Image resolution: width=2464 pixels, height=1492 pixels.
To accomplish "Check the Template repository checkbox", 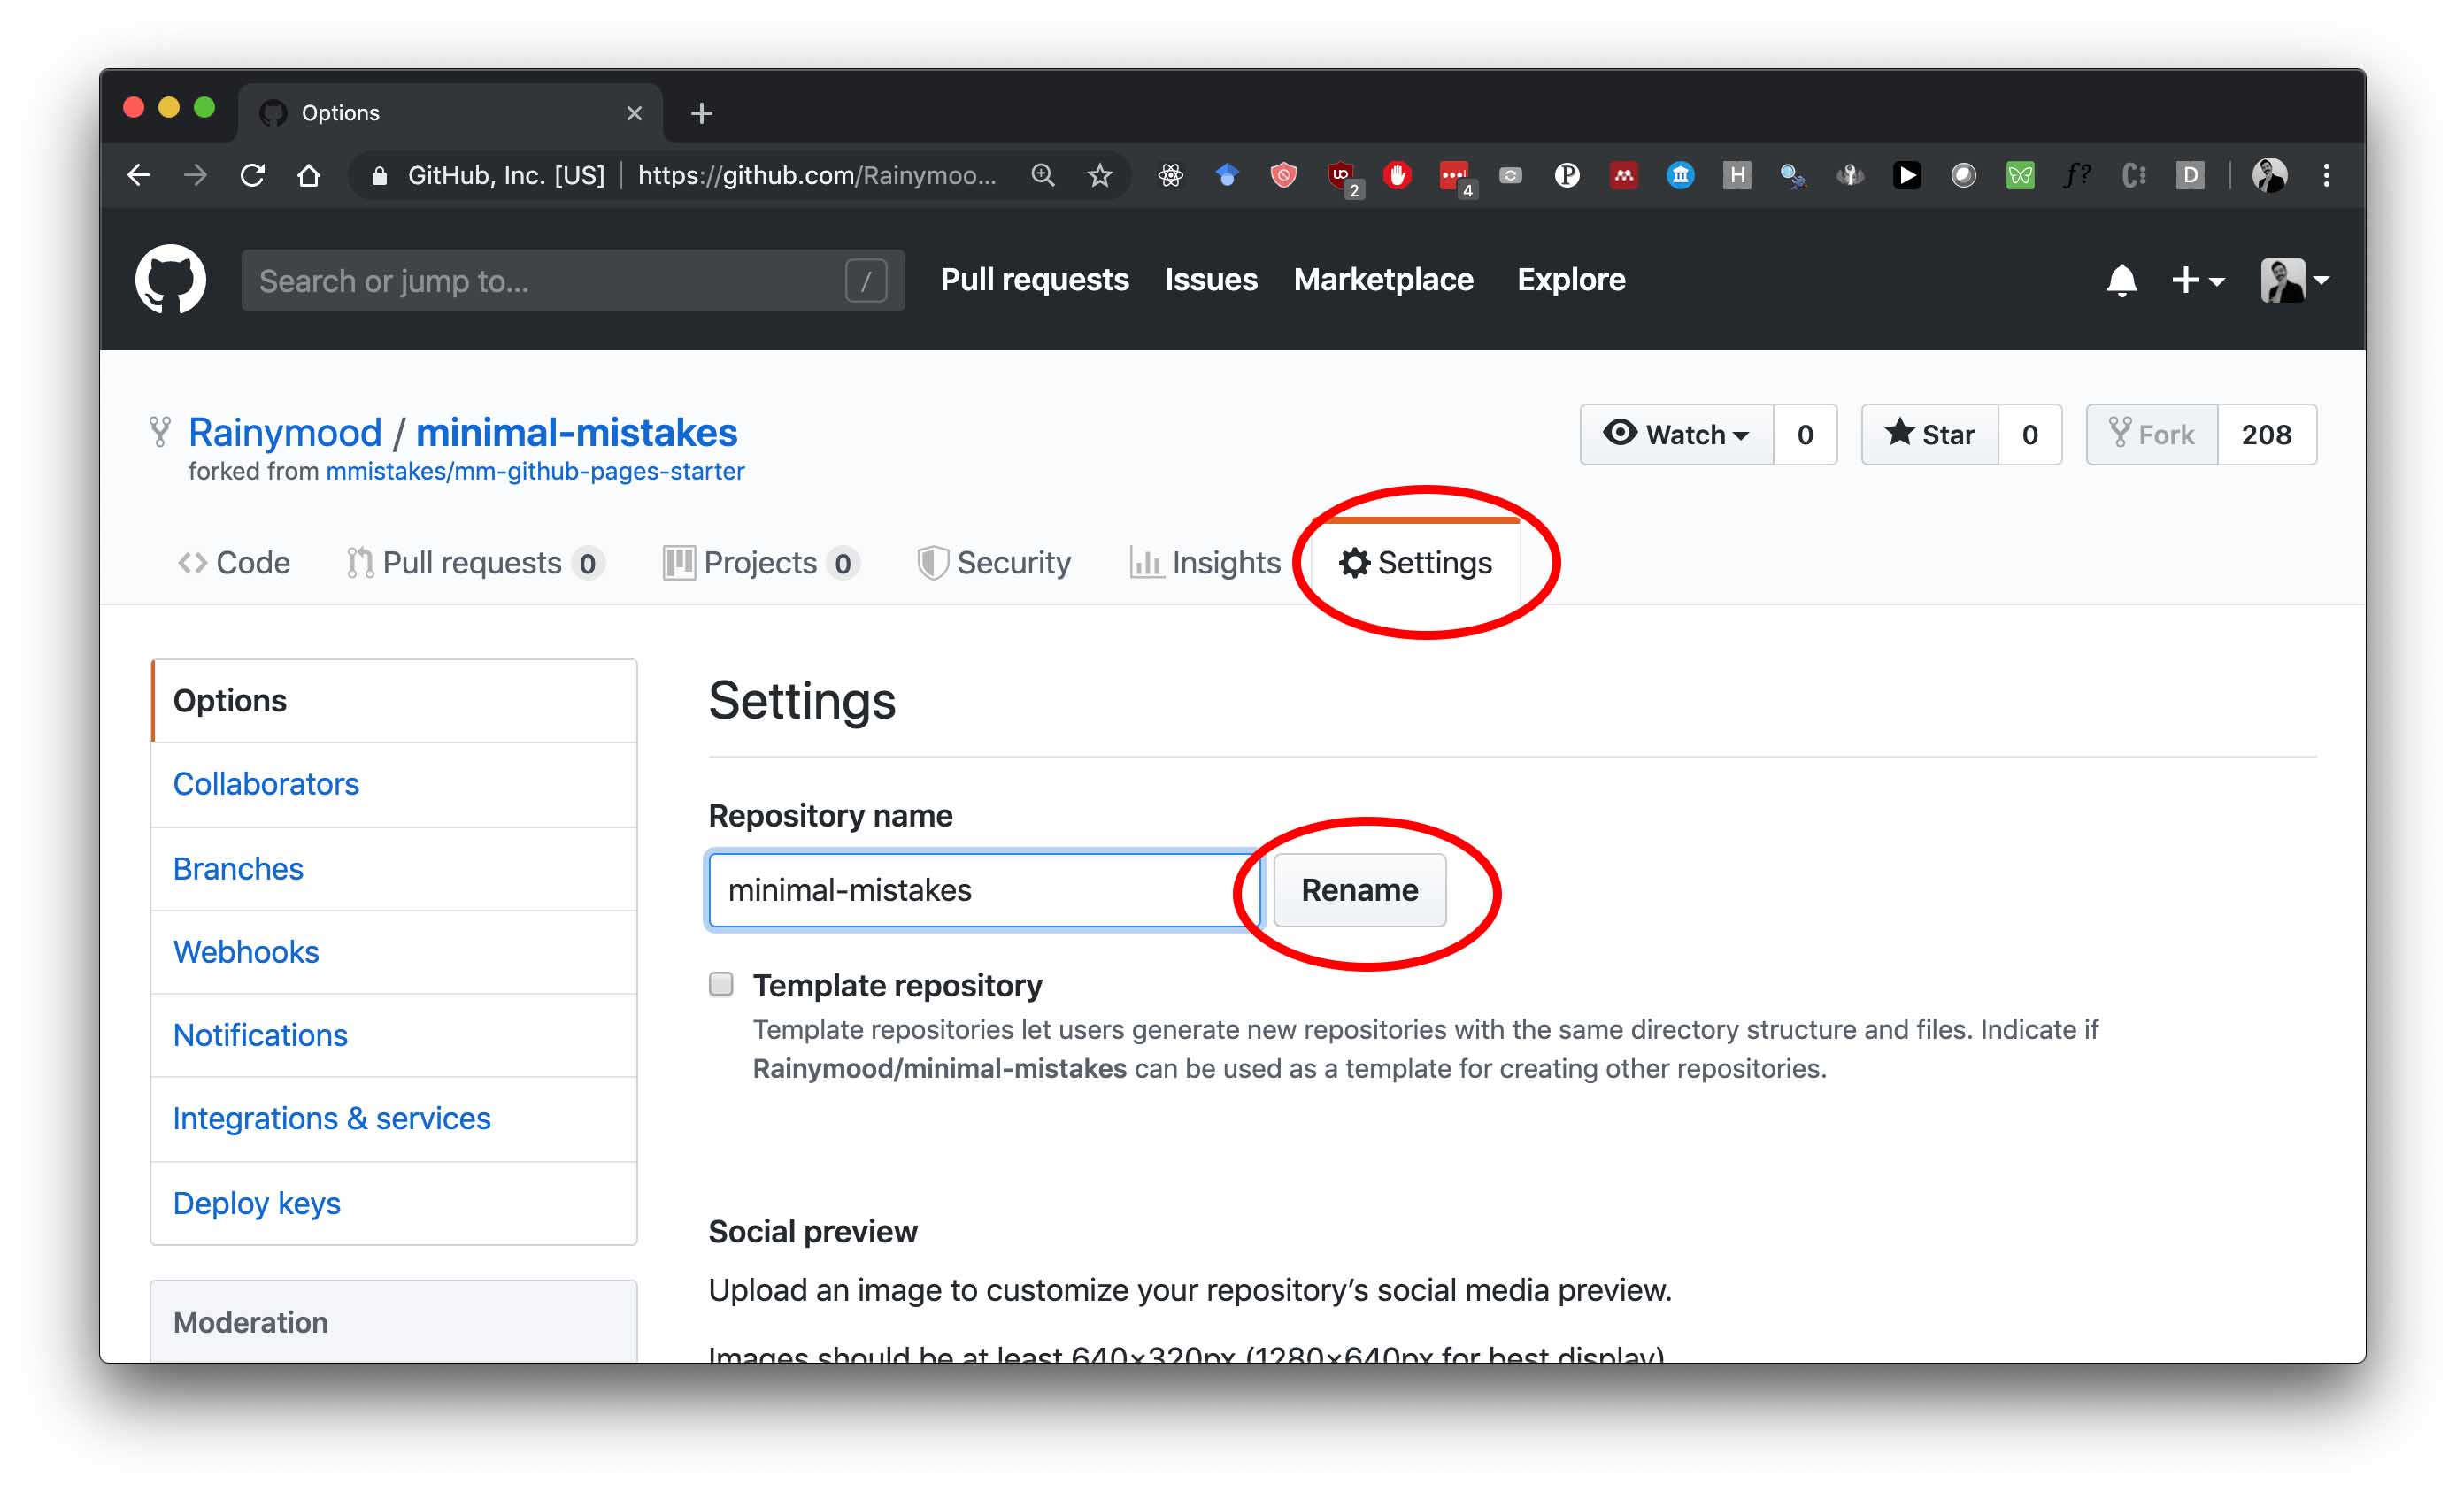I will [x=721, y=984].
